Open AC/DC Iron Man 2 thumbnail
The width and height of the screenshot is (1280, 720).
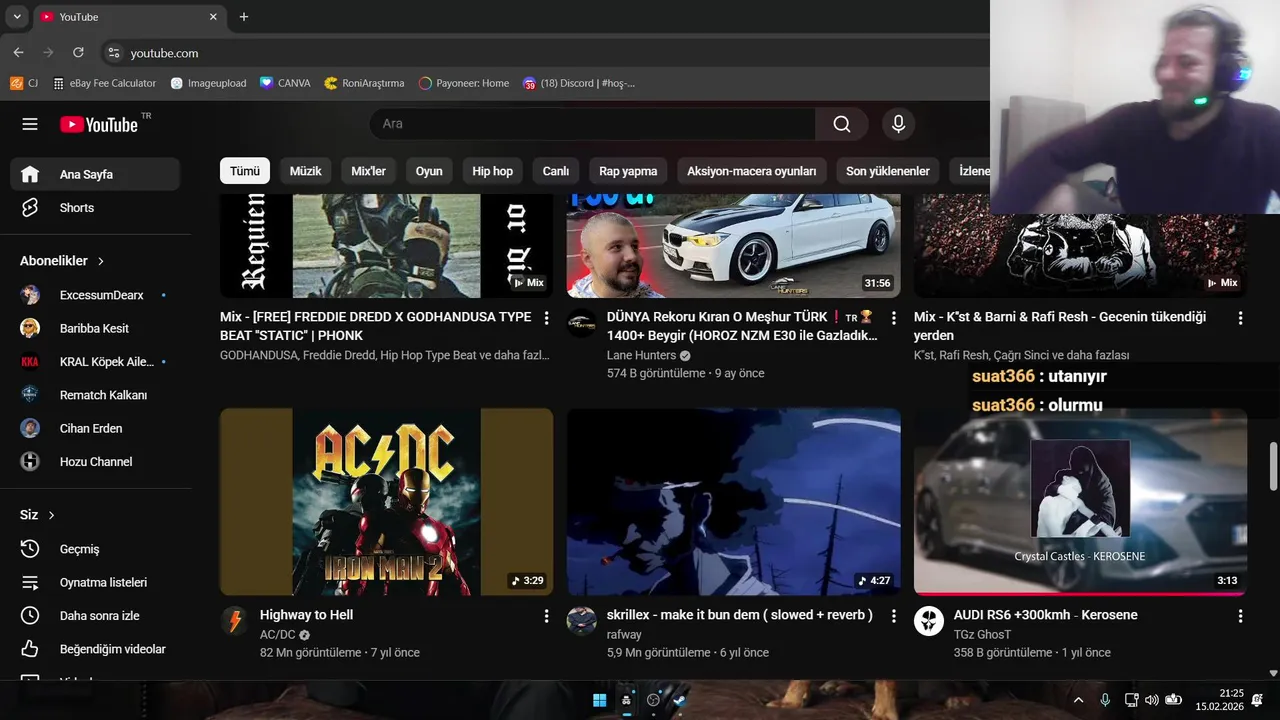(386, 501)
